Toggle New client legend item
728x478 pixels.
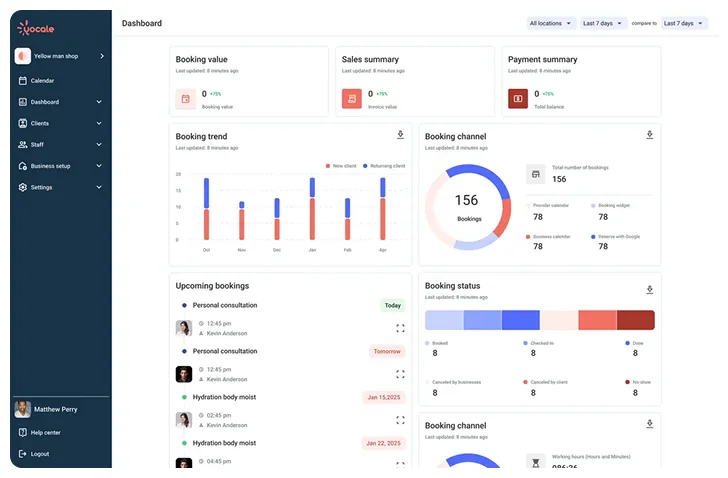coord(341,166)
